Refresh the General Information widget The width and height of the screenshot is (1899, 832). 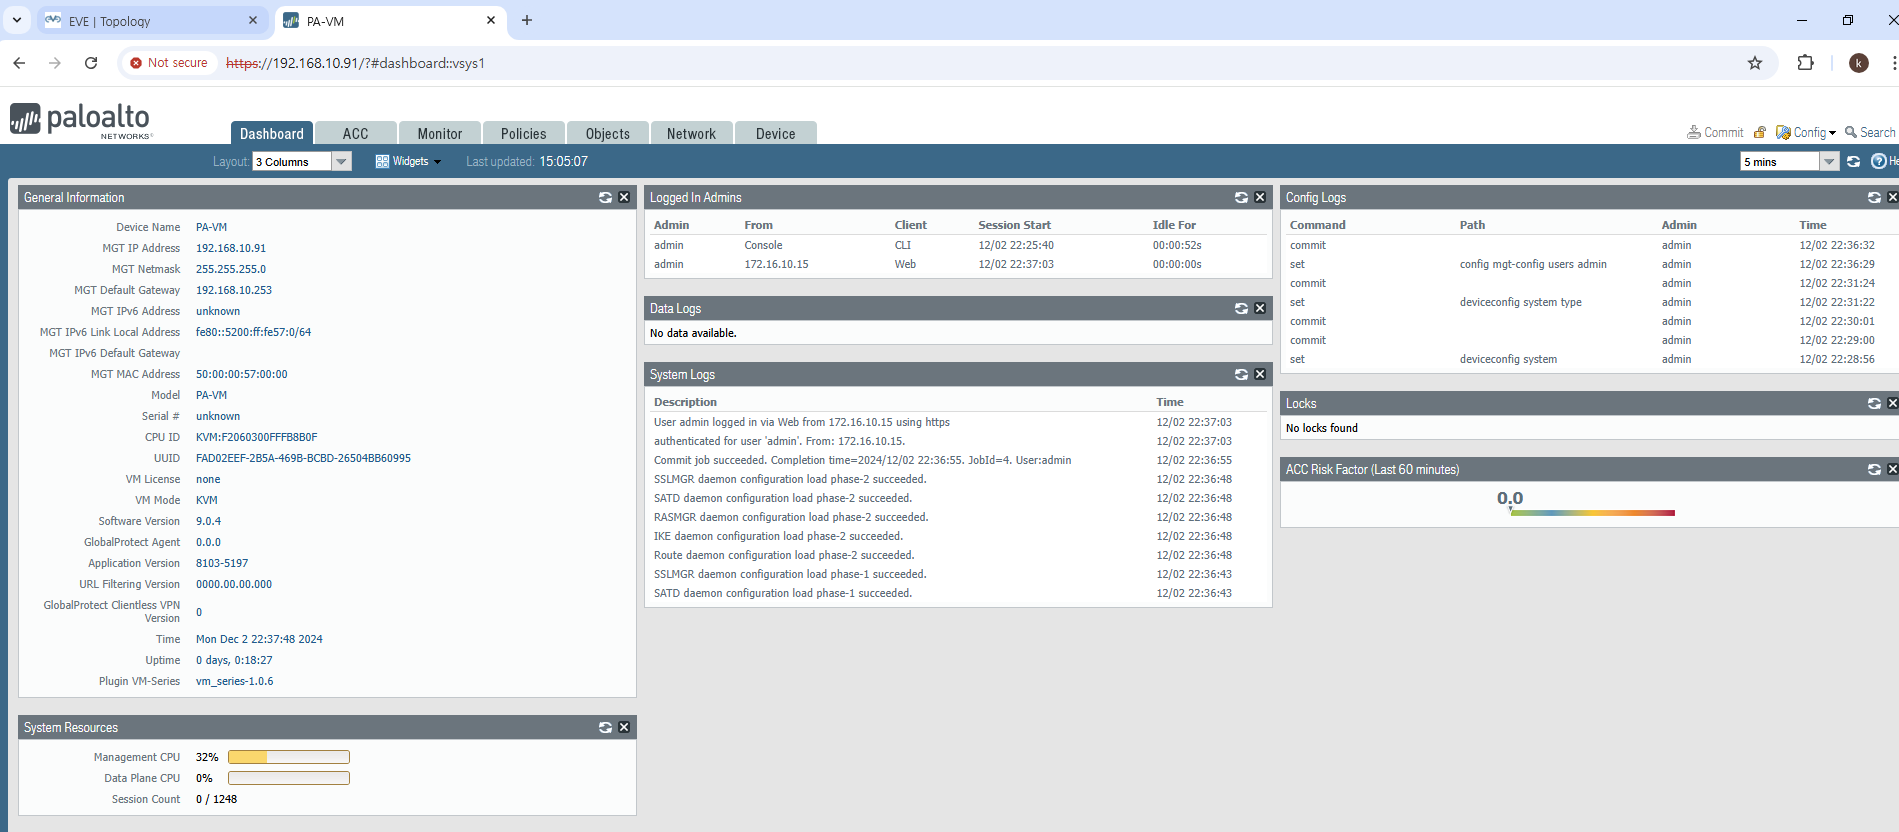point(605,198)
